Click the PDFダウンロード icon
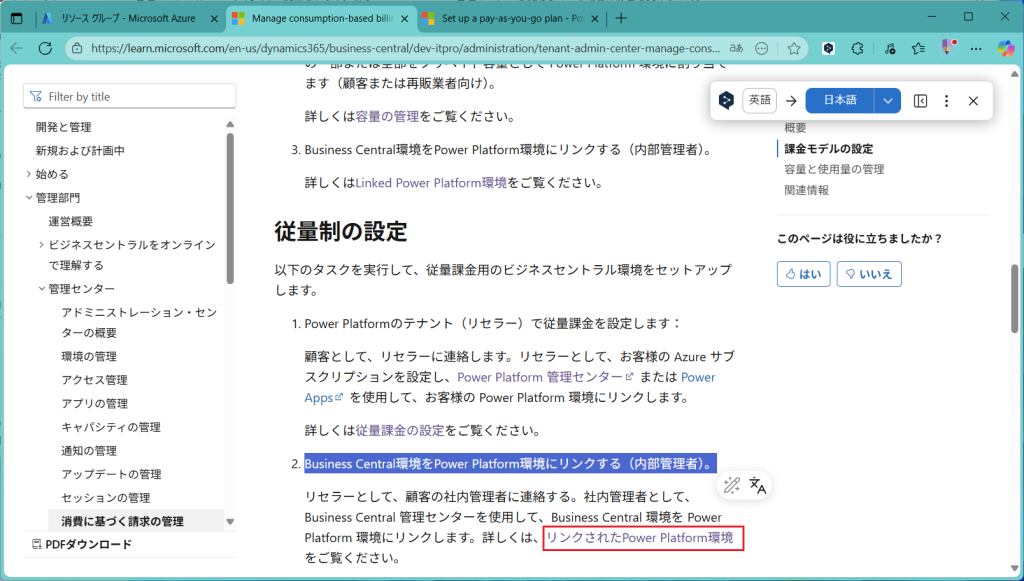The height and width of the screenshot is (581, 1024). 37,544
